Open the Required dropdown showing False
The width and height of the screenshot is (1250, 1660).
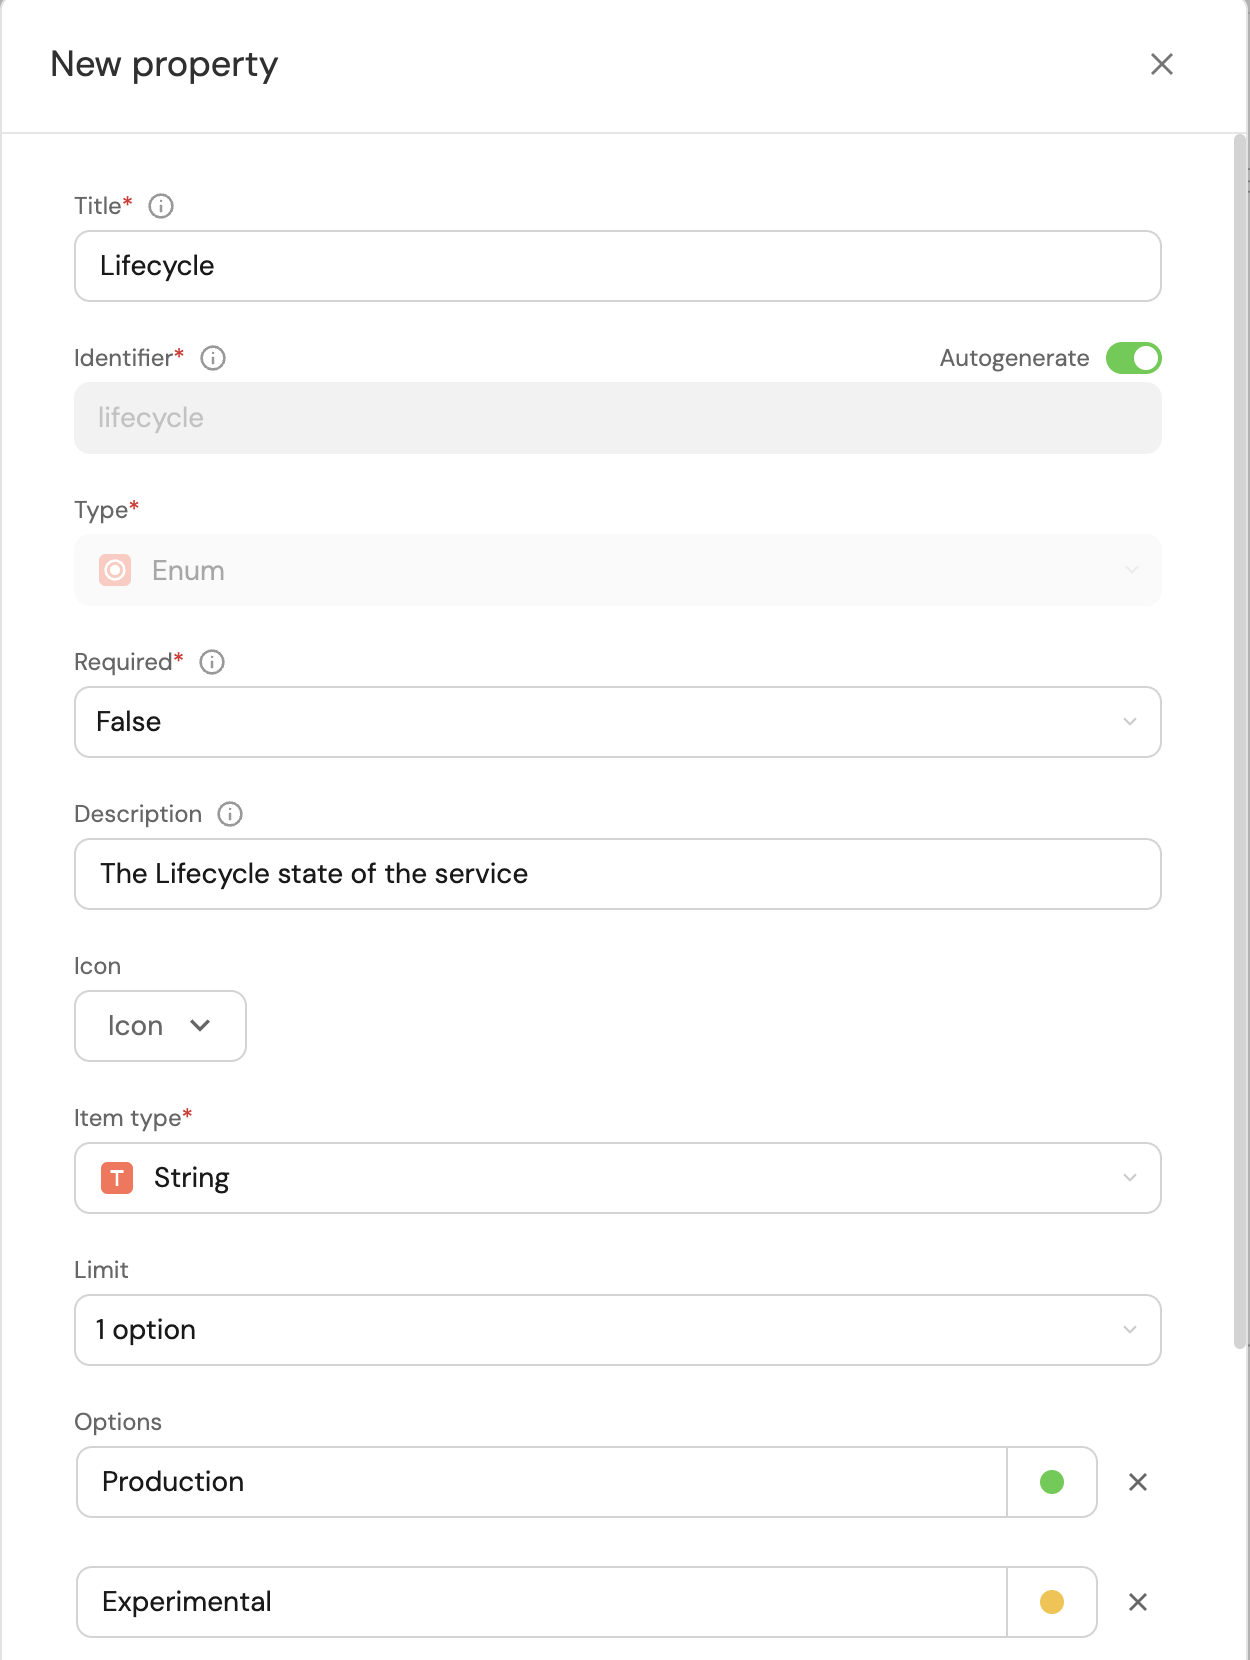click(x=617, y=722)
